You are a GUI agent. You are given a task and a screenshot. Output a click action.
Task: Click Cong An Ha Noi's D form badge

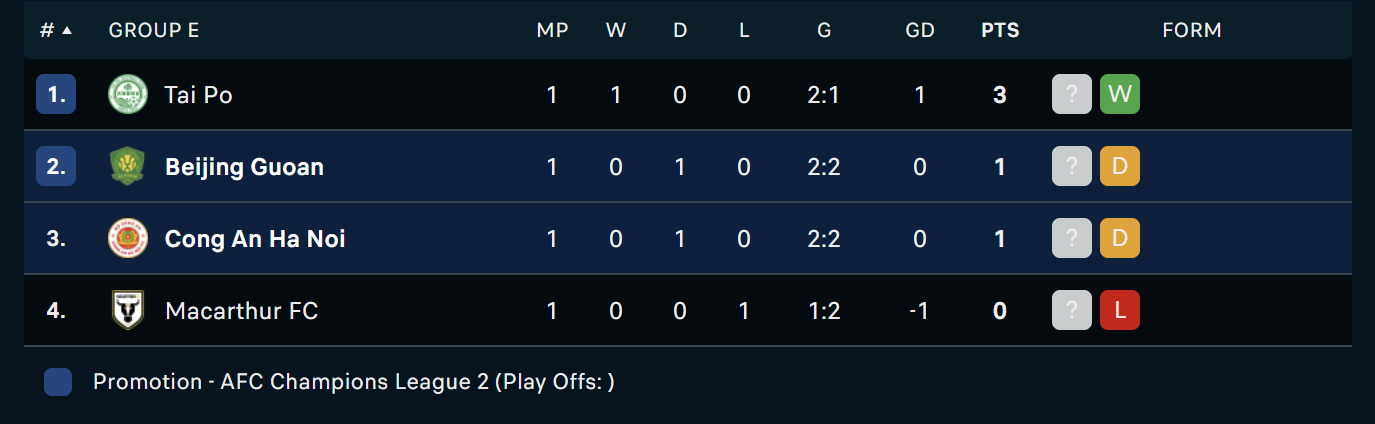pos(1120,239)
